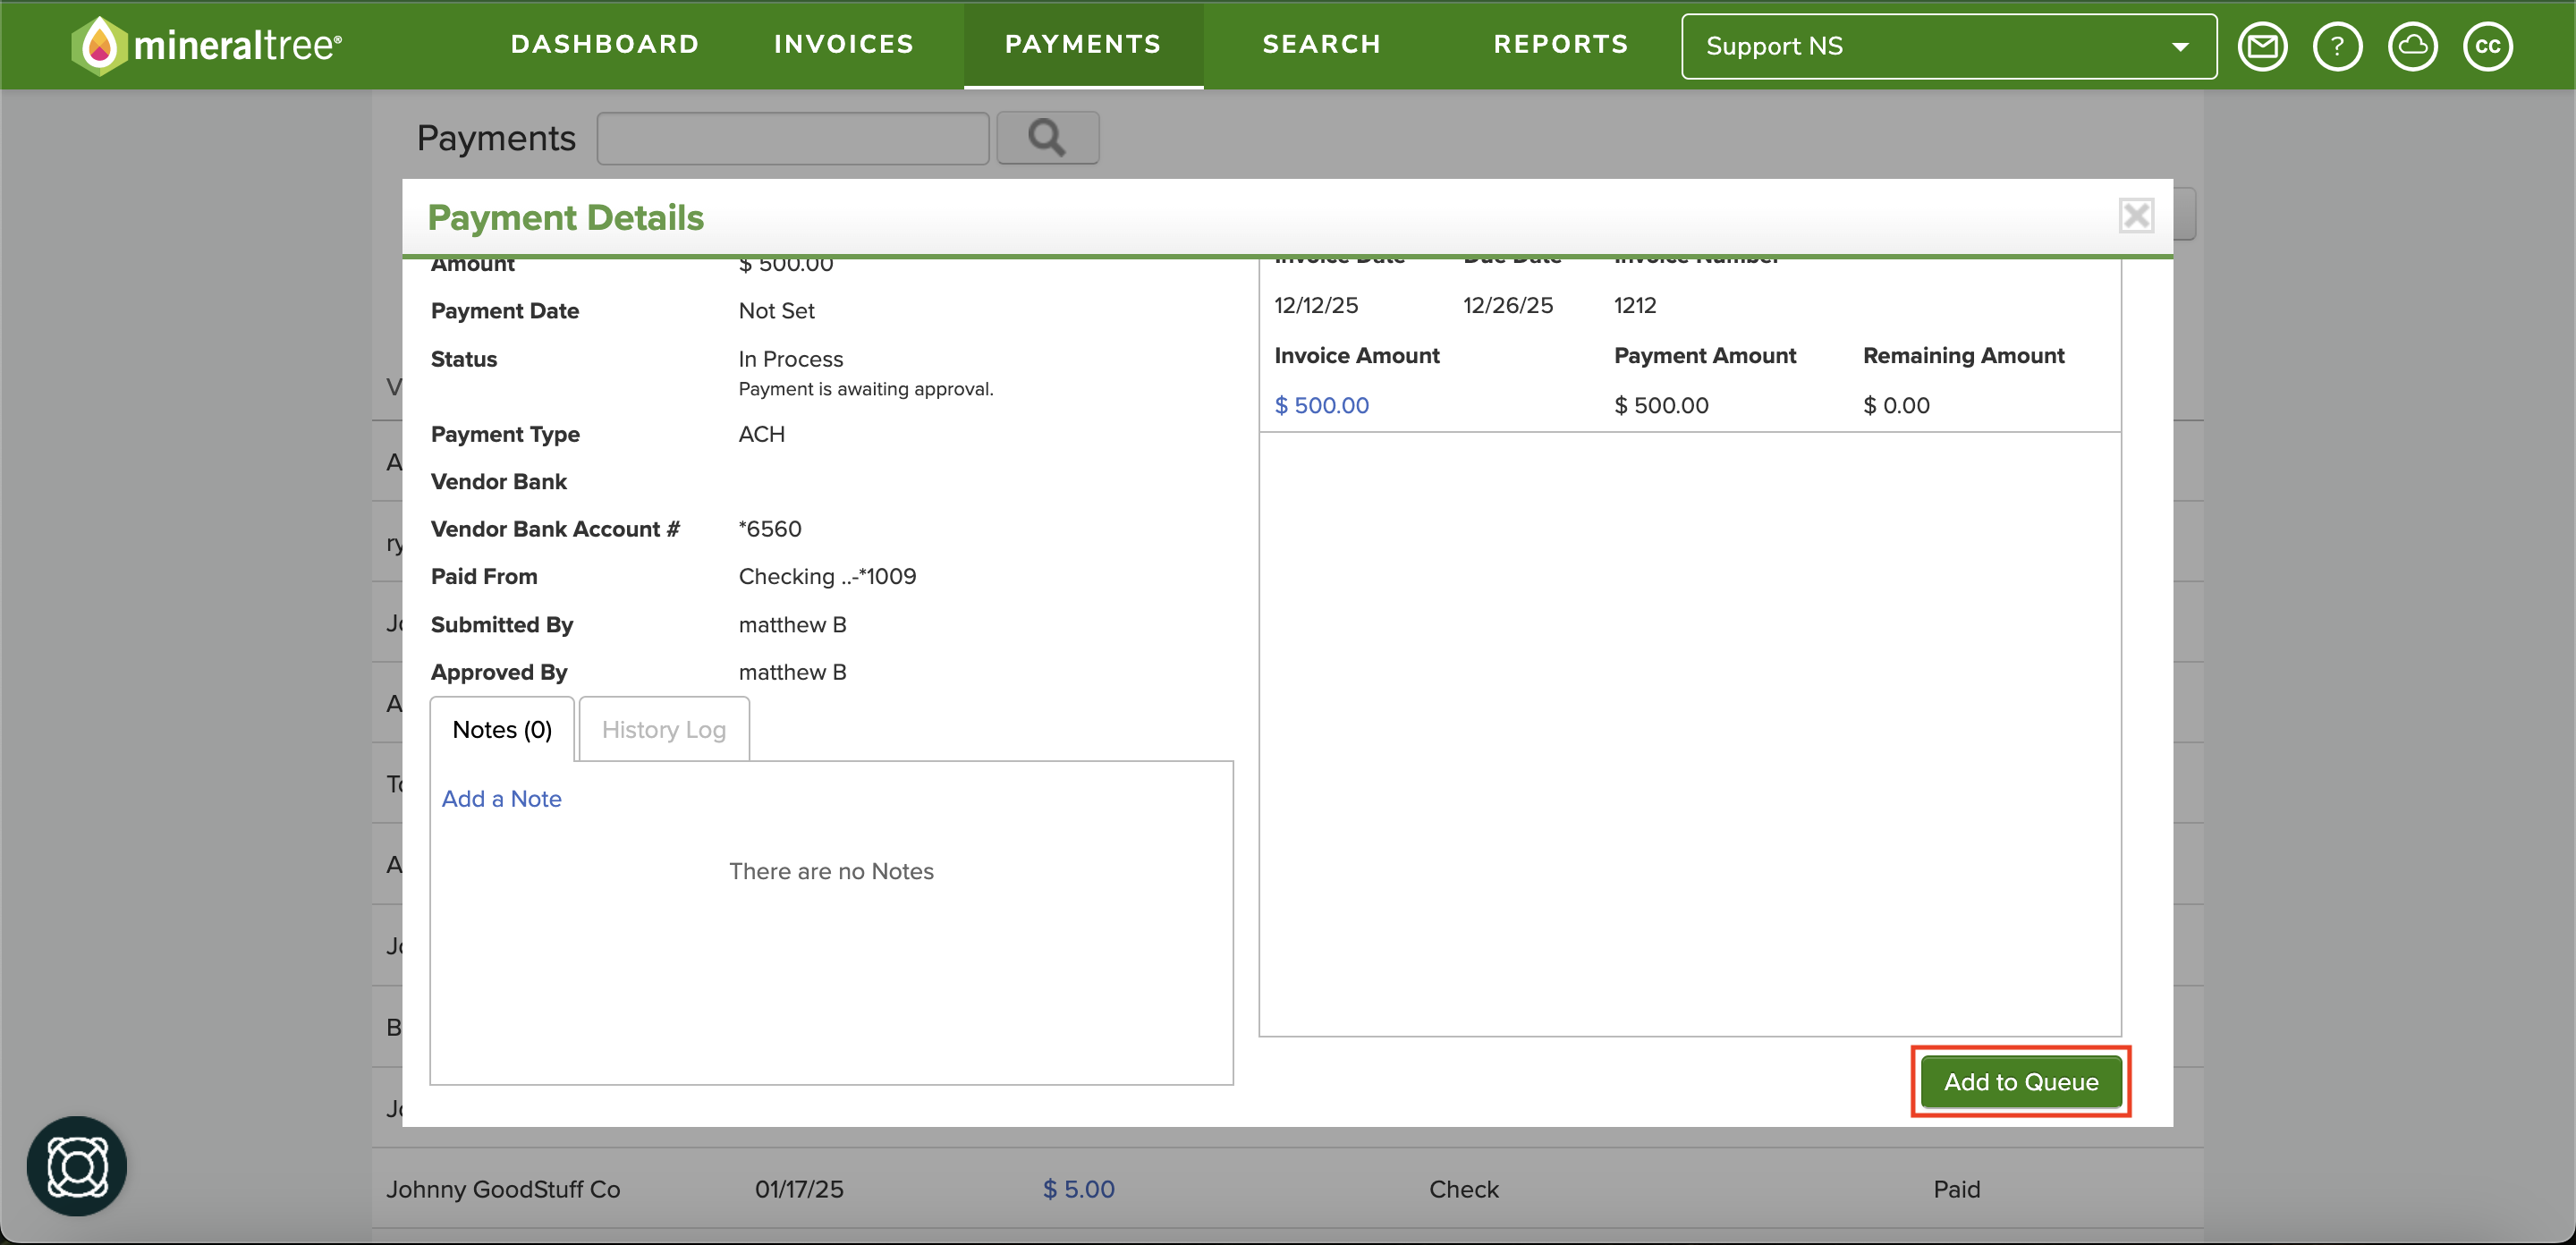
Task: Click the mineraltree logo
Action: pyautogui.click(x=207, y=45)
